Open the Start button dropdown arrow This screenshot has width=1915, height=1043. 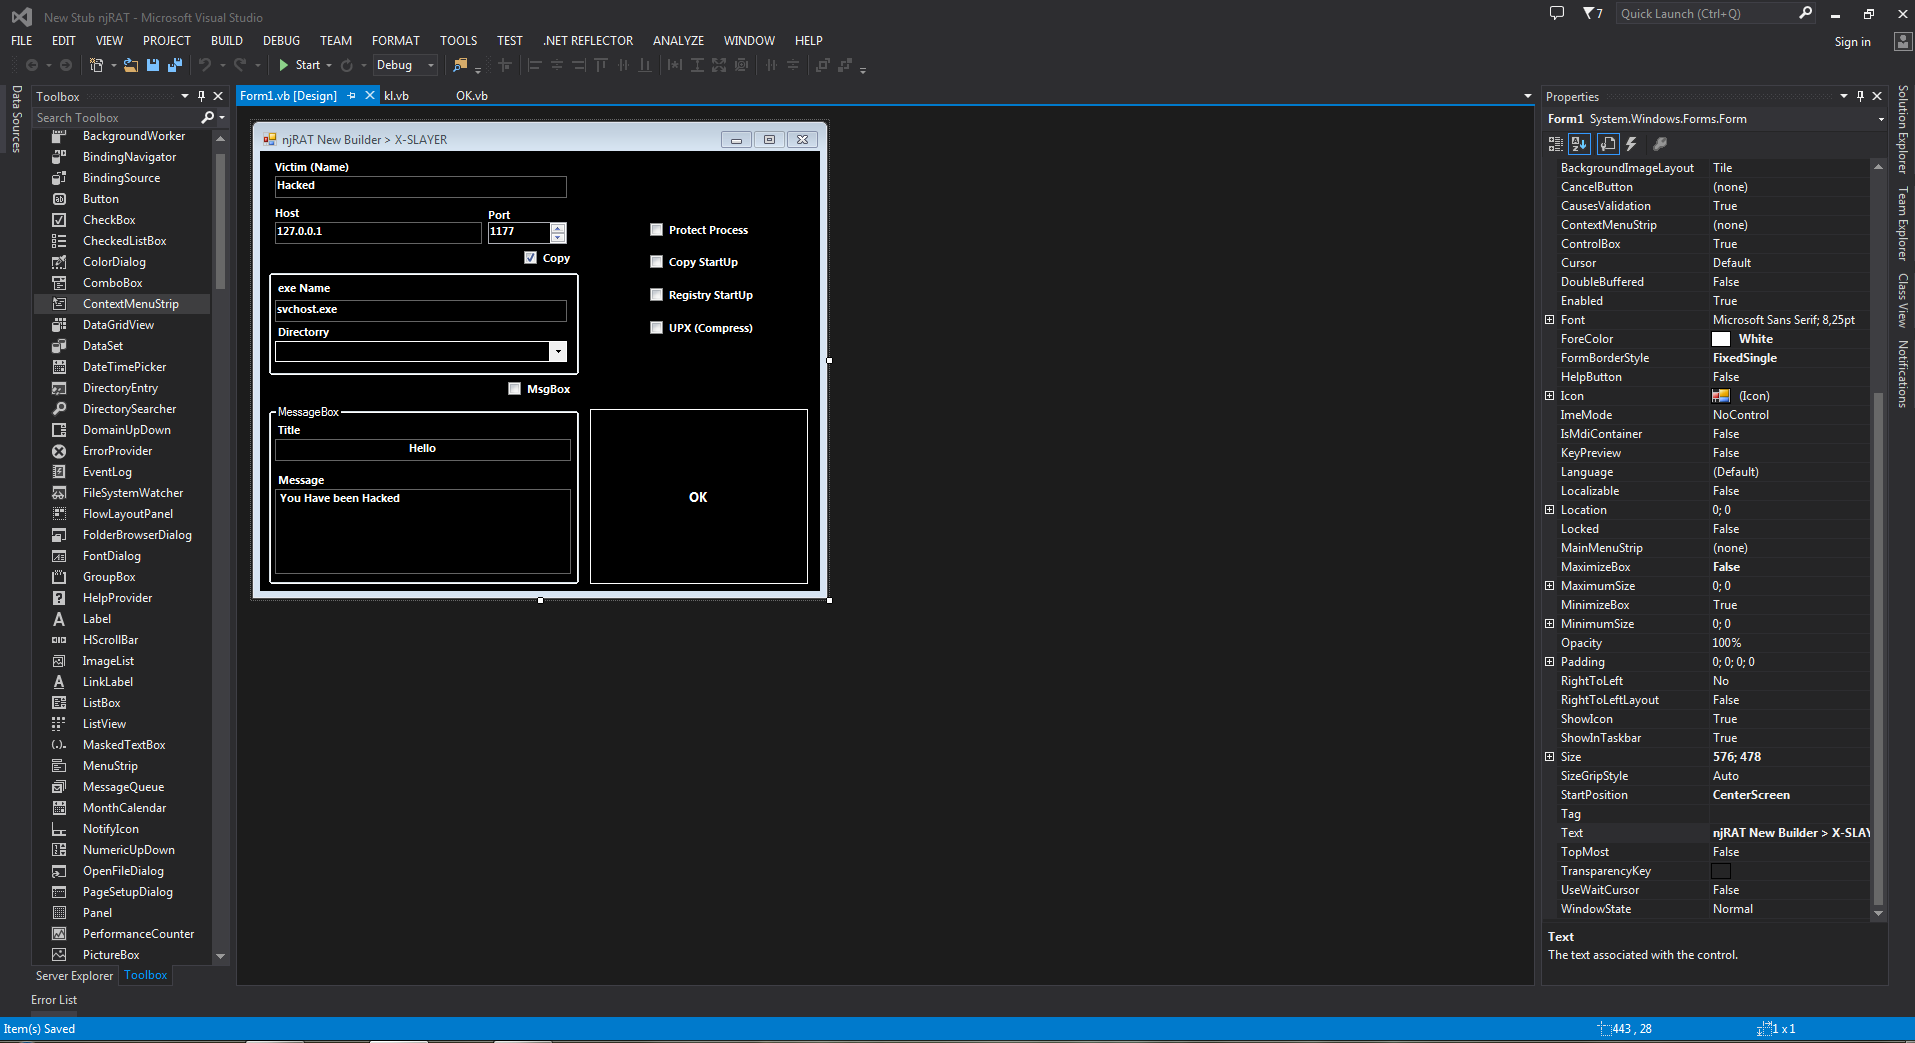[x=329, y=65]
